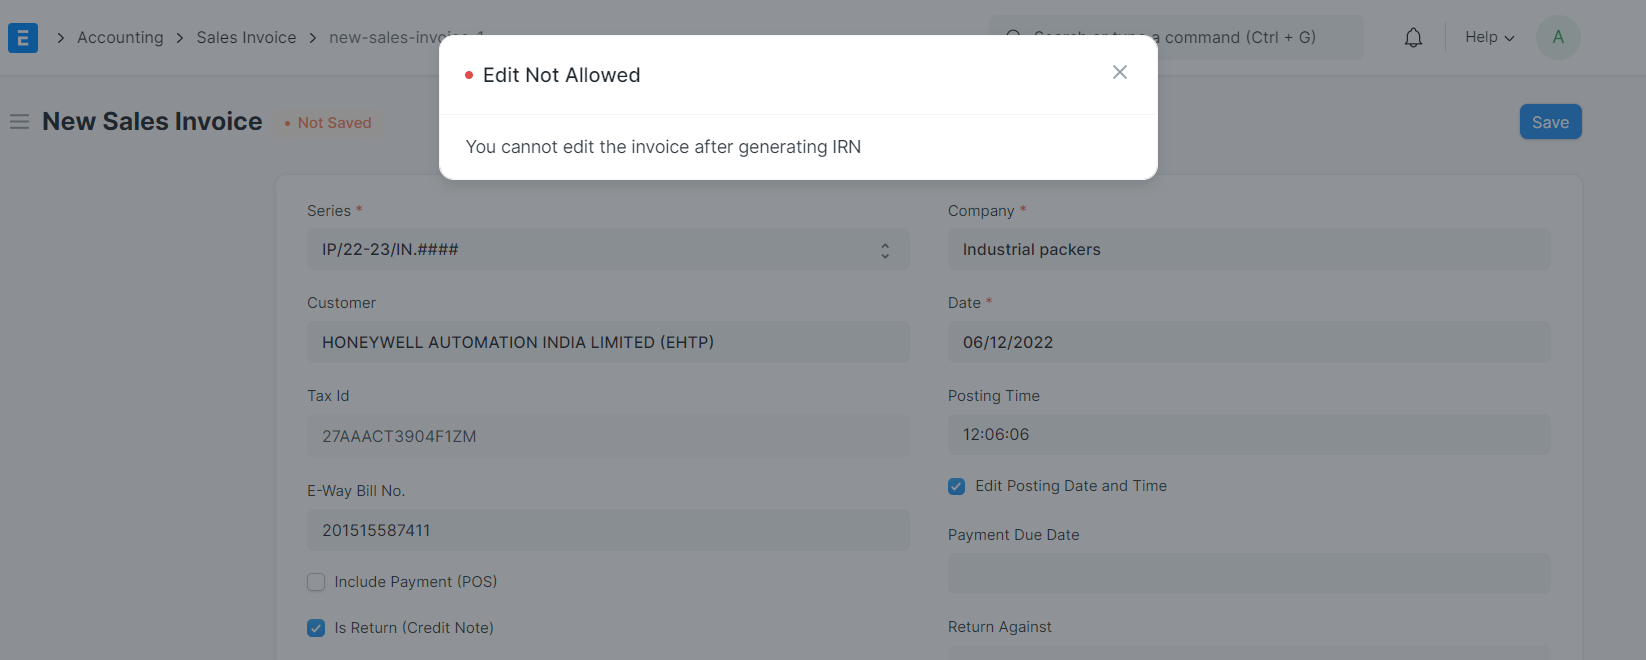Toggle the Include Payment (POS) checkbox
The height and width of the screenshot is (660, 1646).
[x=316, y=582]
